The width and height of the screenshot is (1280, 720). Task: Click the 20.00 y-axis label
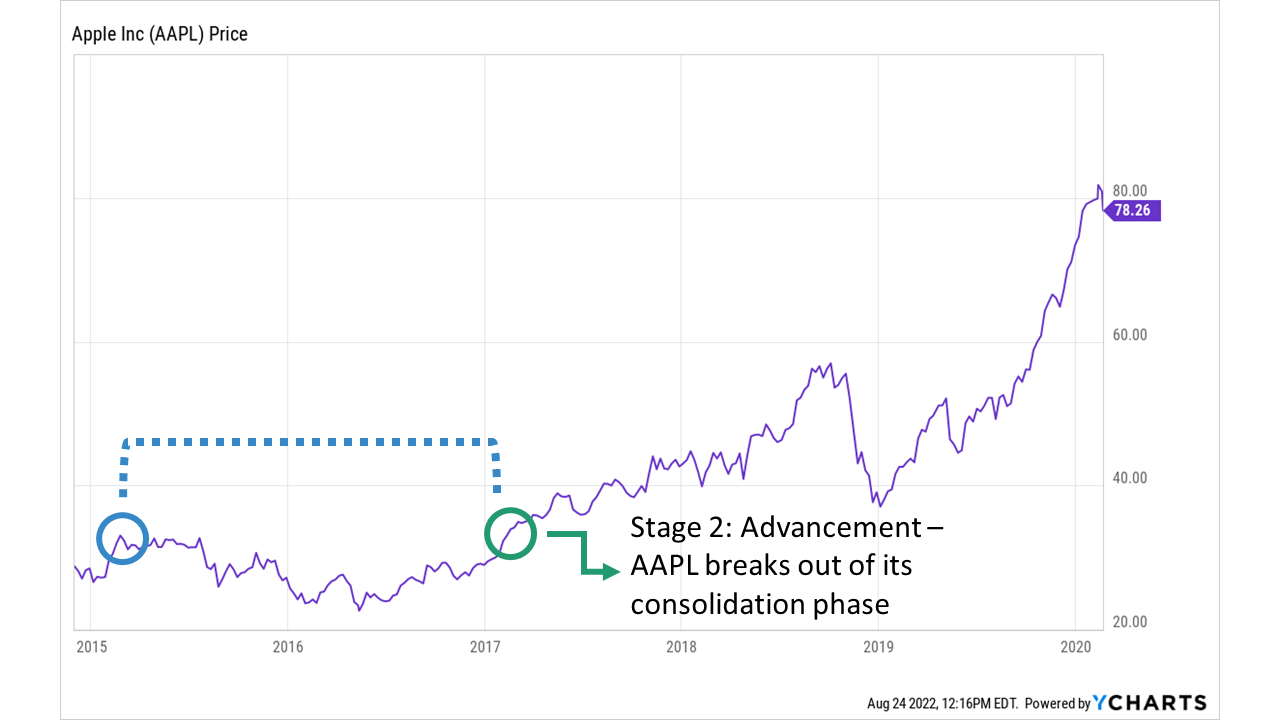point(1127,622)
